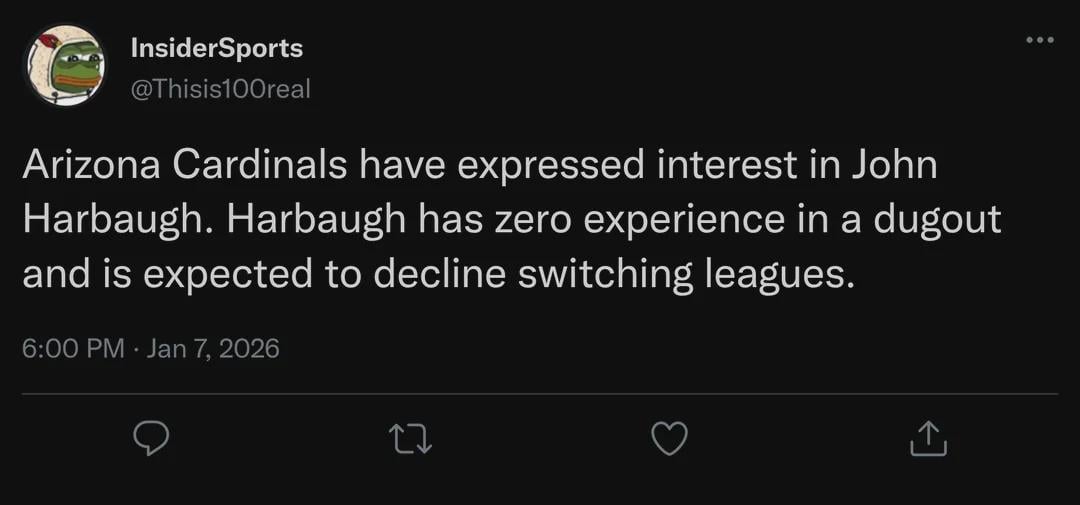Click the reply speech bubble icon
The image size is (1080, 505).
click(x=150, y=438)
